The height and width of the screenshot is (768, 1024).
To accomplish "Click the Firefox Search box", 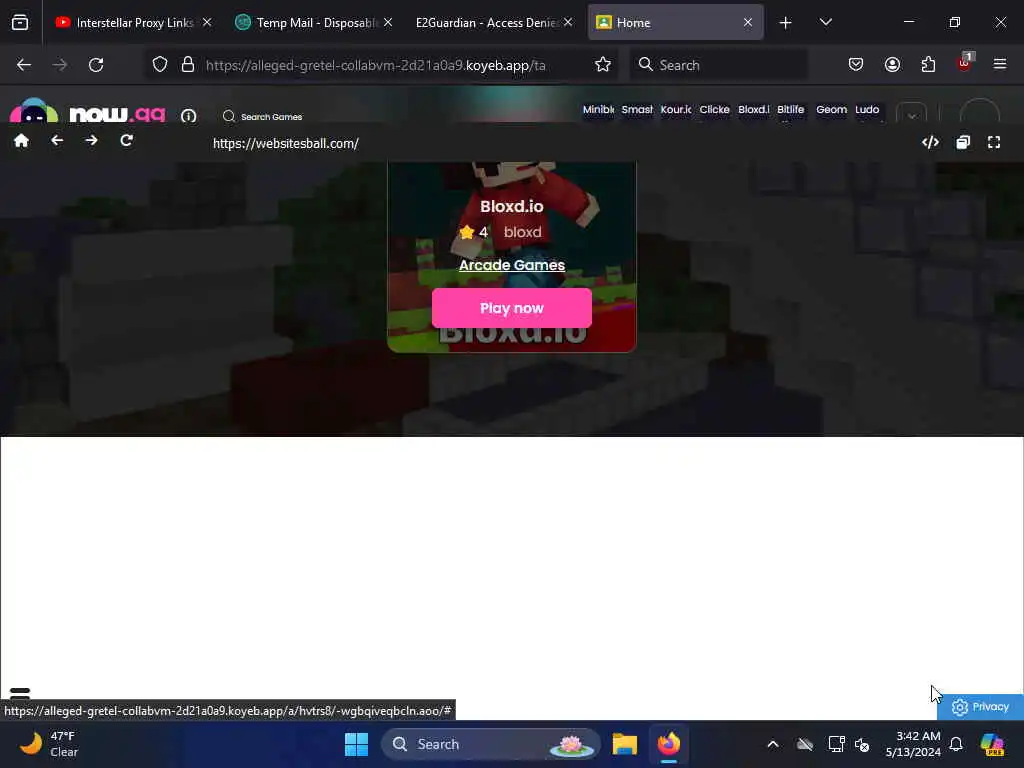I will coord(718,65).
